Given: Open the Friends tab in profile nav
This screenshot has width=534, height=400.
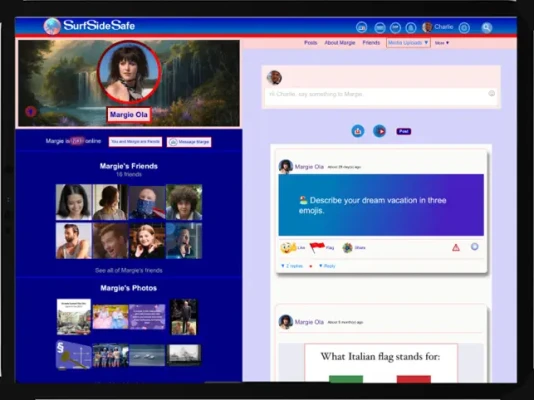Looking at the screenshot, I should [x=371, y=43].
